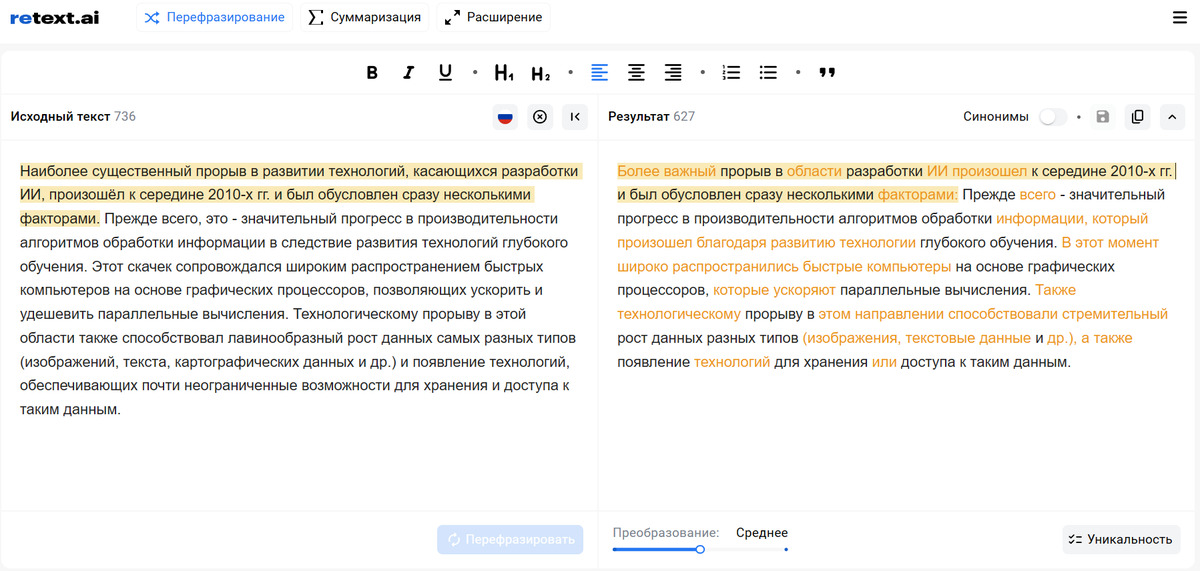Insert a numbered list
This screenshot has height=571, width=1200.
coord(731,73)
